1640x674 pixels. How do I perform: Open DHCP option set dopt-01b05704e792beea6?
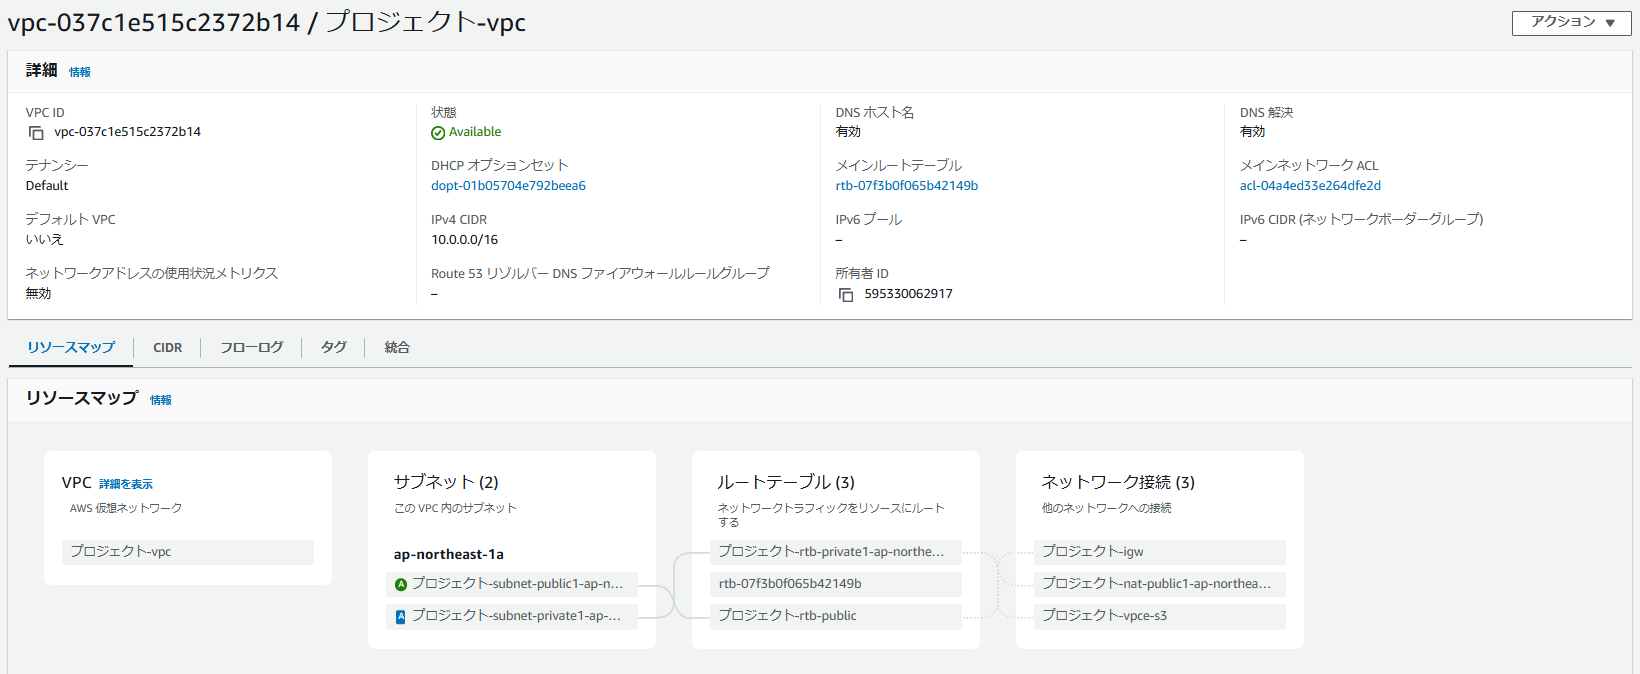[508, 186]
